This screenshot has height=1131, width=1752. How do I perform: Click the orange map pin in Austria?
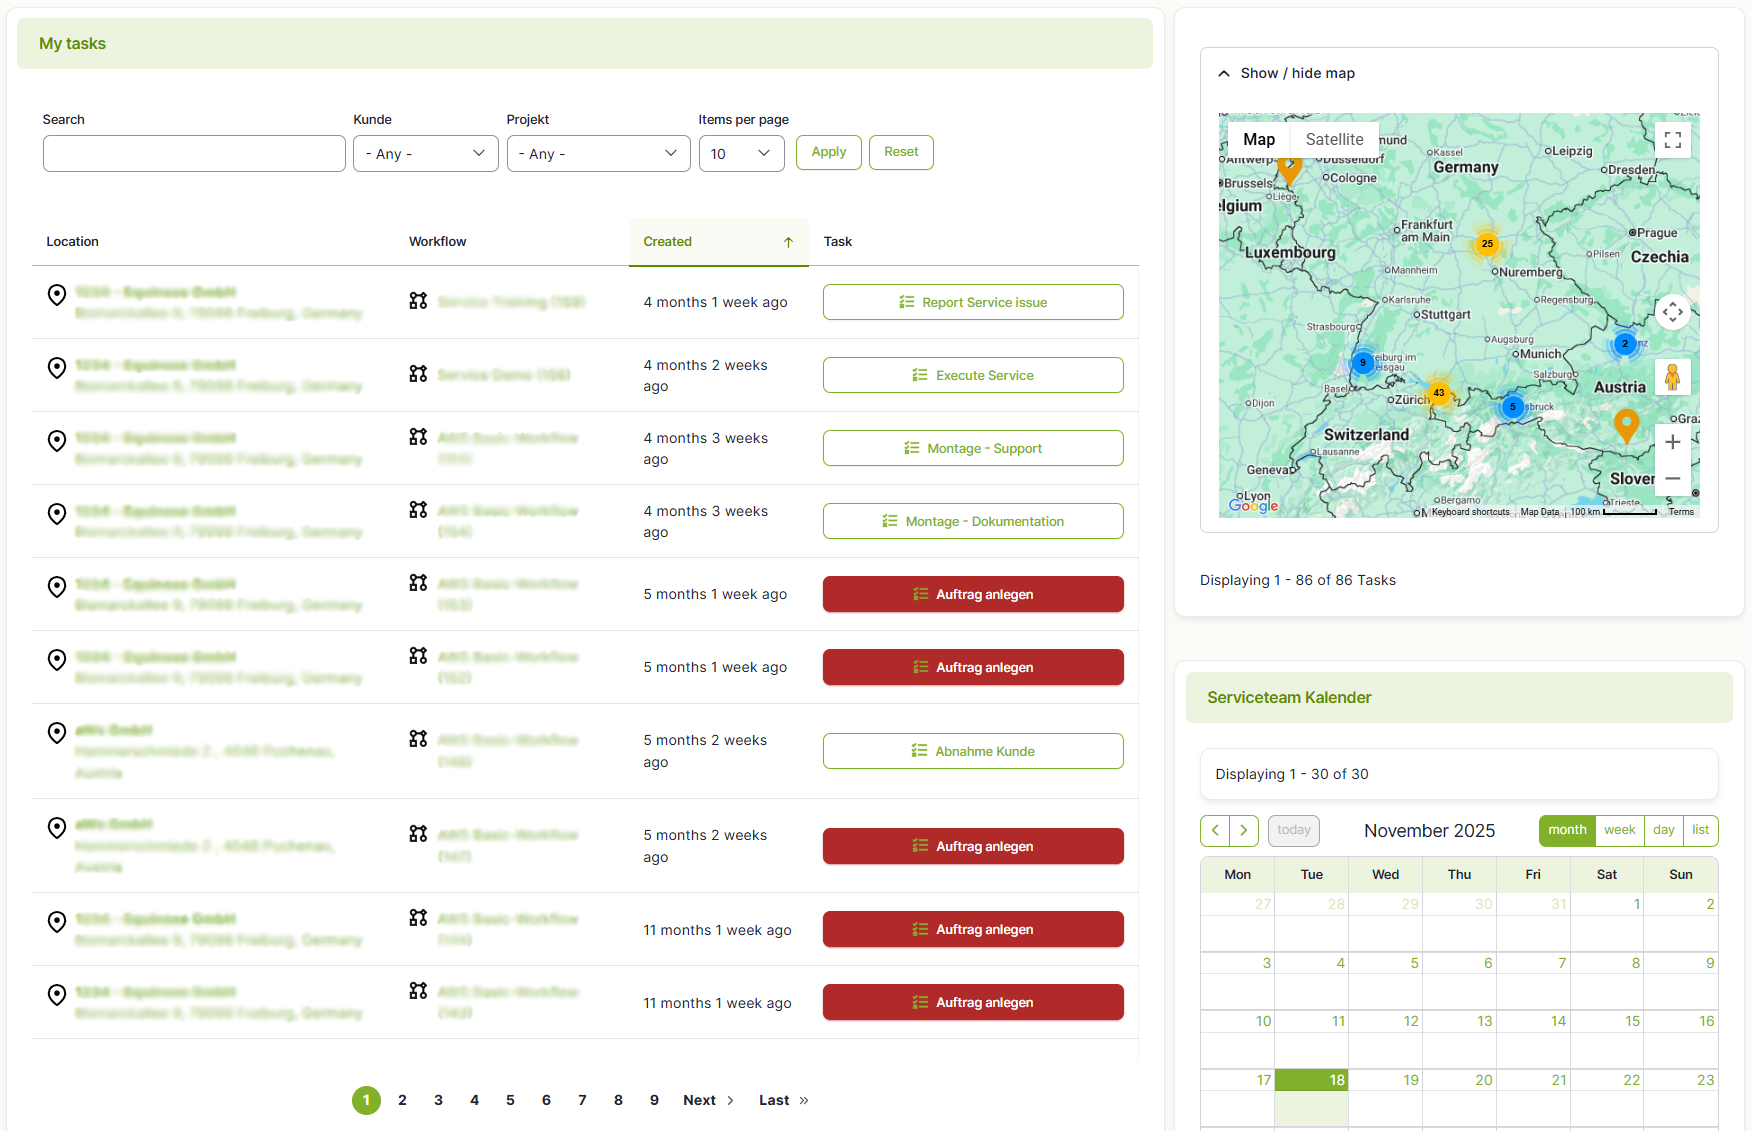[x=1626, y=424]
